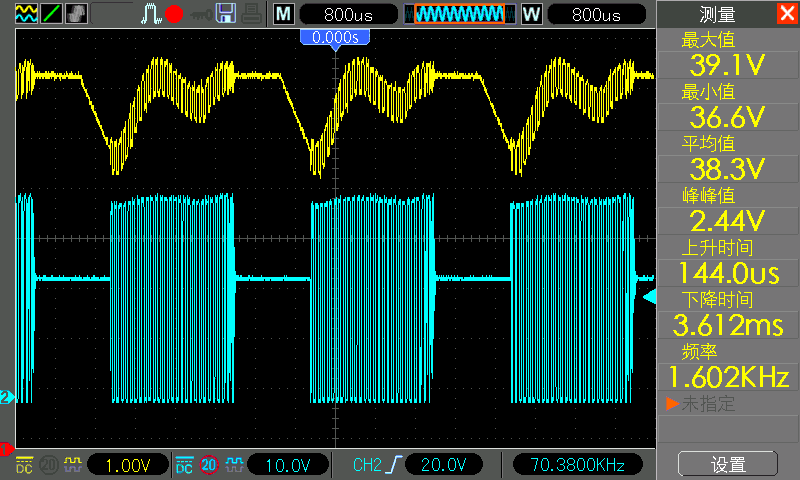Click the 峰峰值 label
Screen dimensions: 800x480
coord(708,195)
